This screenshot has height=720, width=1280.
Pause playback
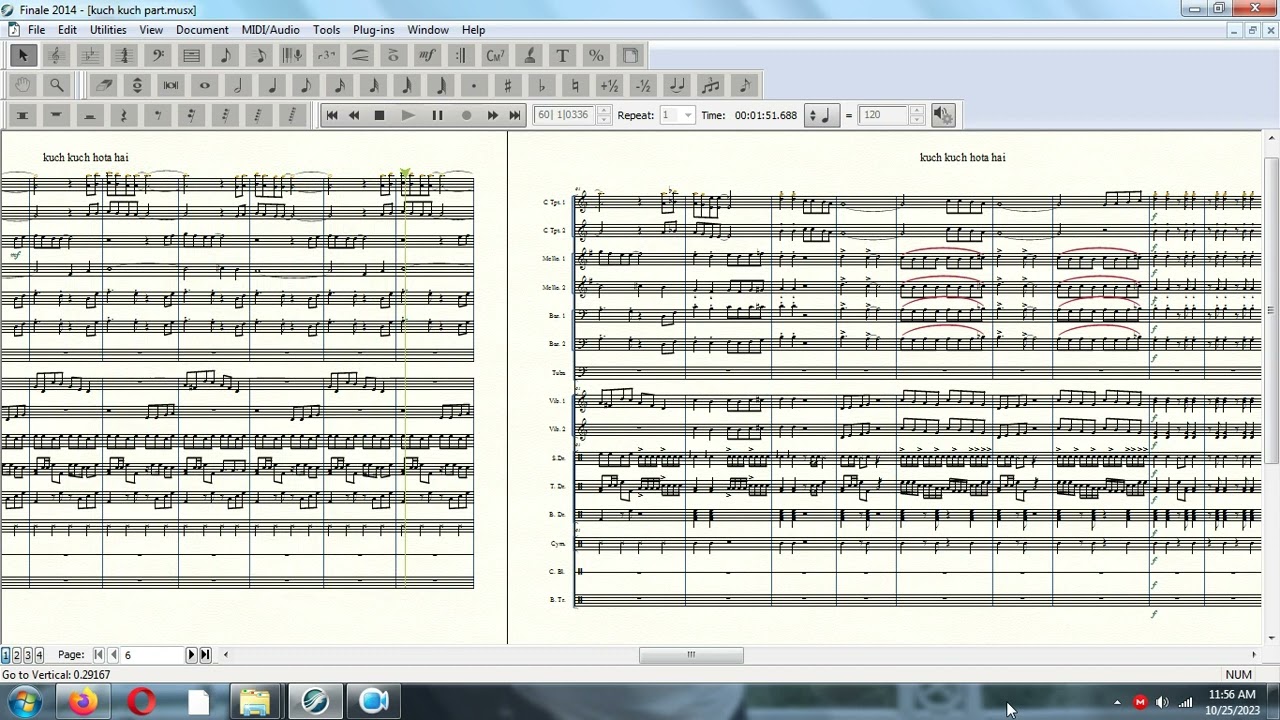437,115
